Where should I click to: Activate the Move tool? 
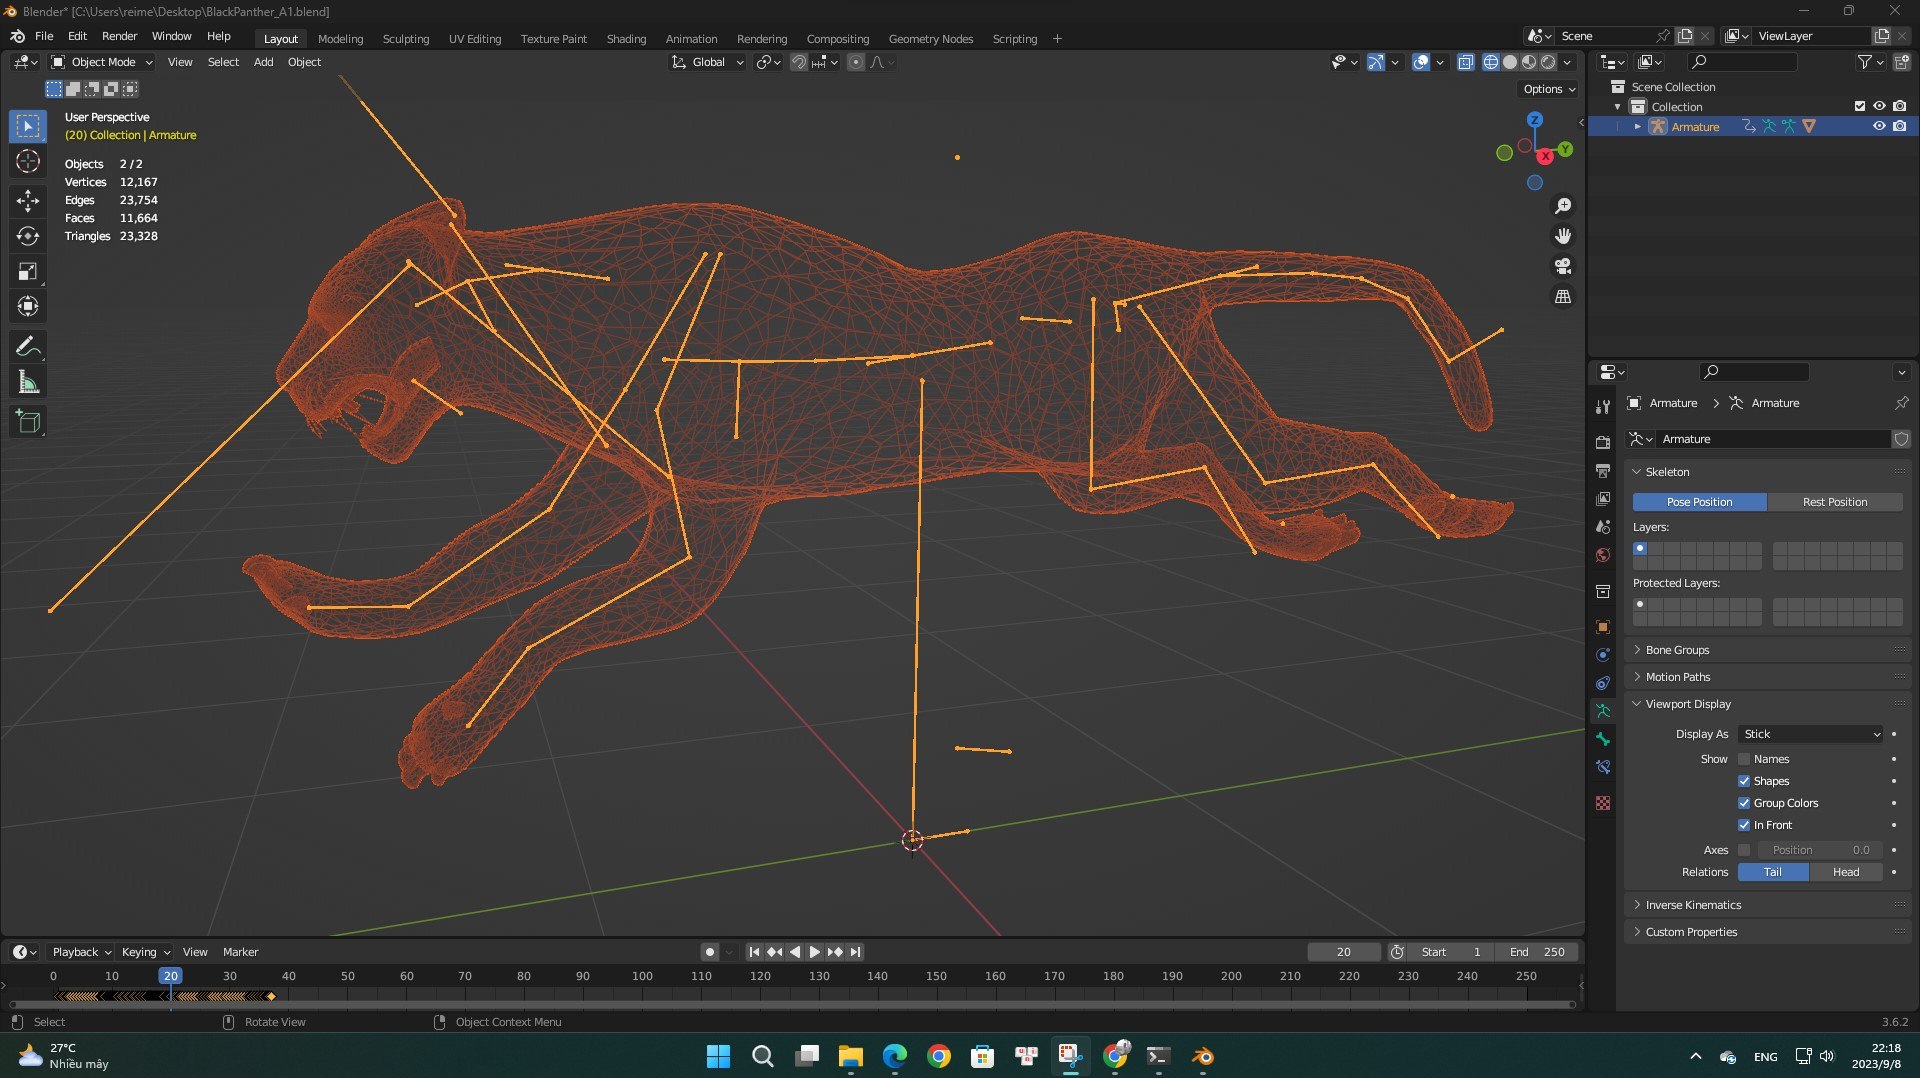tap(28, 201)
